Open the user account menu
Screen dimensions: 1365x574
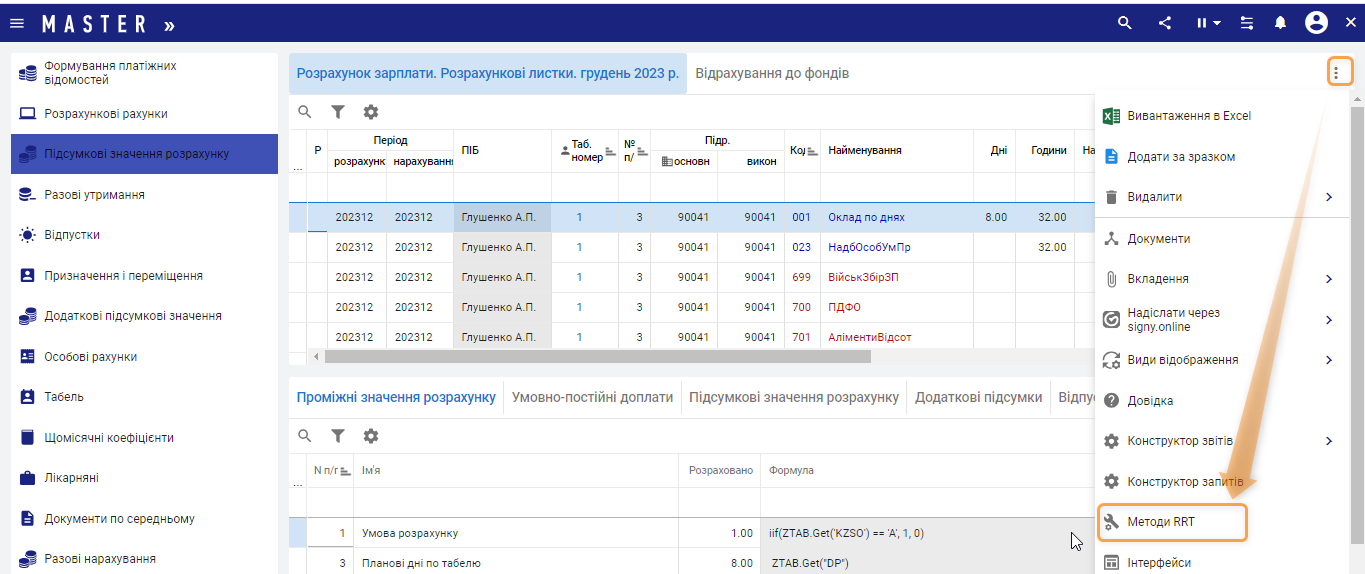point(1316,23)
